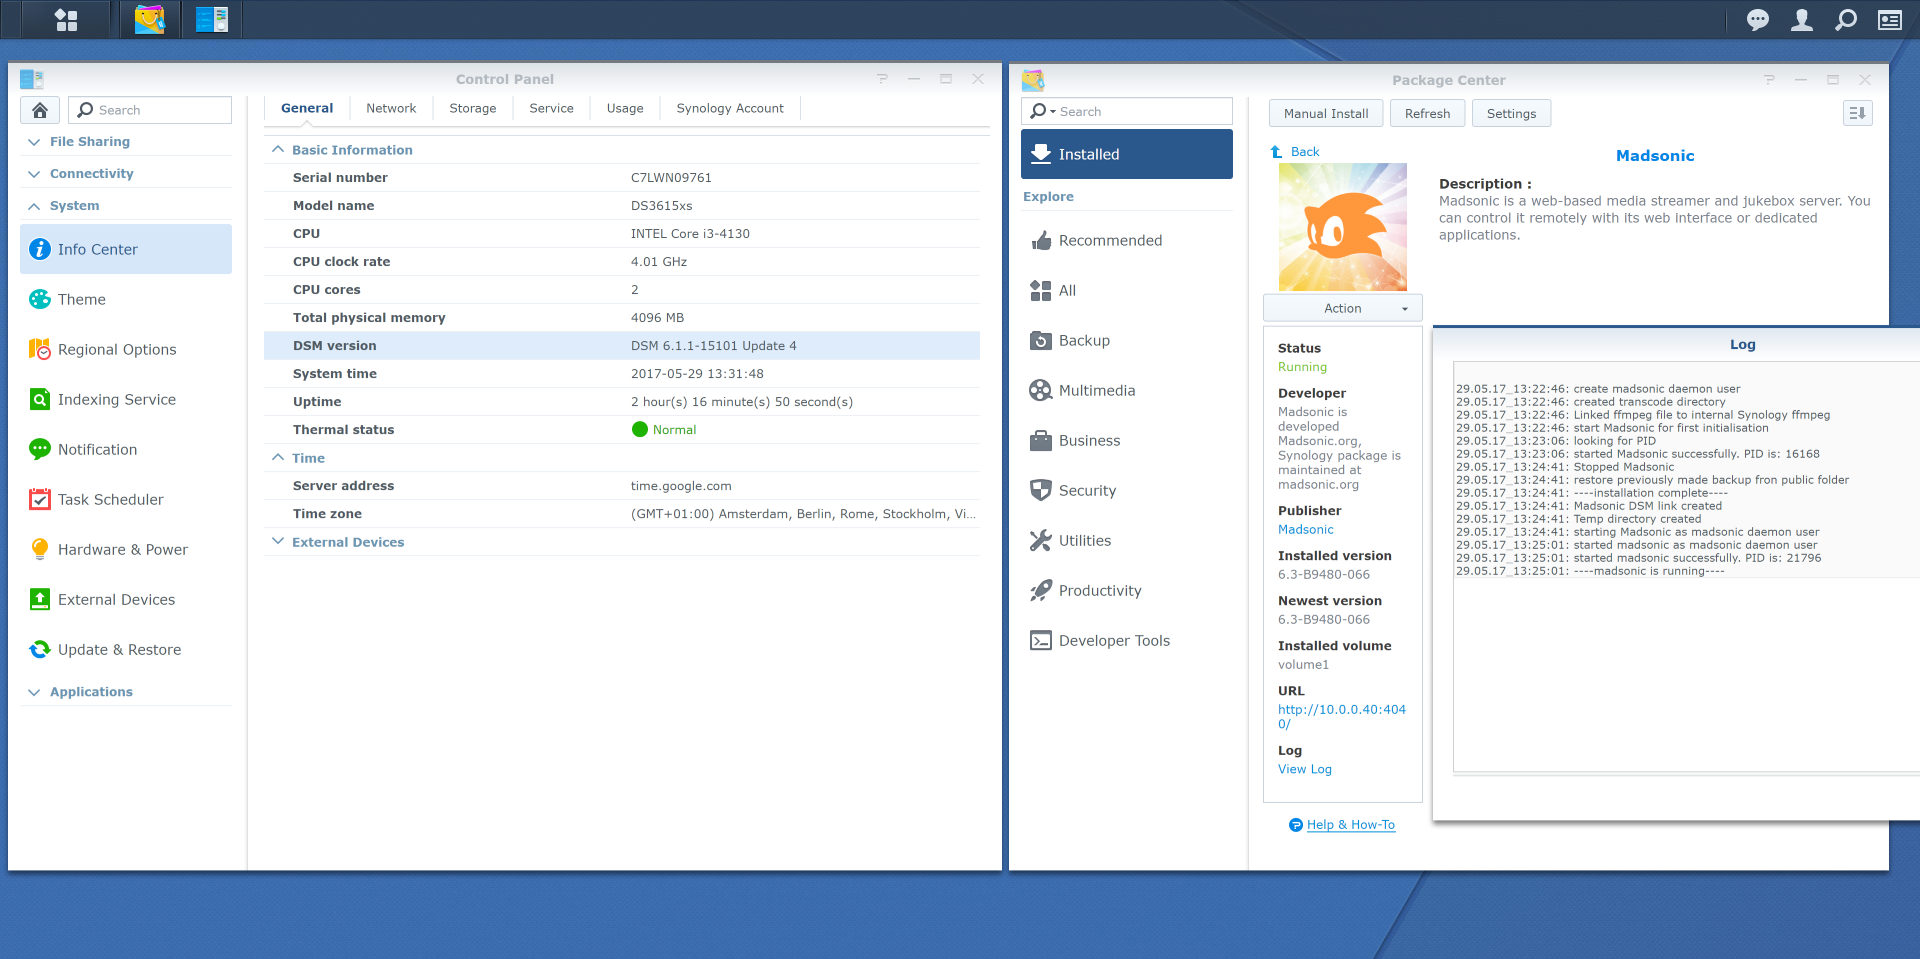
Task: Click the Manual Install button
Action: (1325, 114)
